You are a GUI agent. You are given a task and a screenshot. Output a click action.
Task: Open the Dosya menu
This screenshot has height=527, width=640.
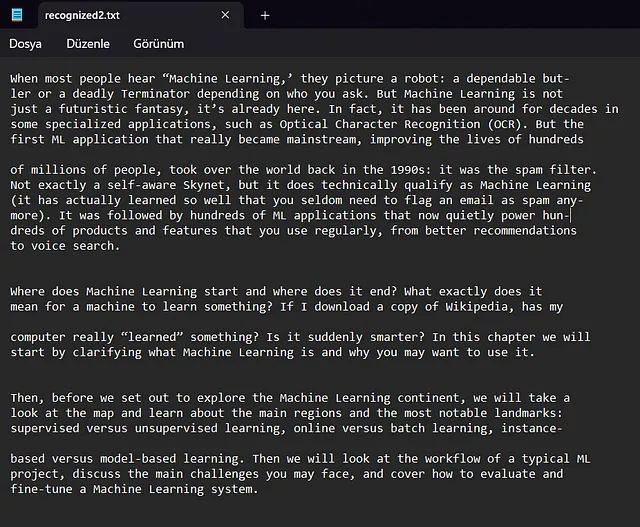click(25, 44)
